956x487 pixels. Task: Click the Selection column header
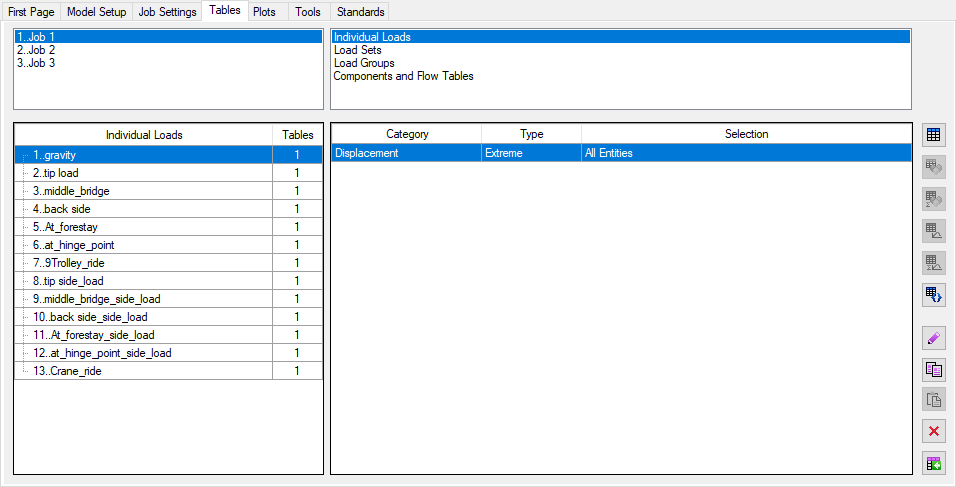[746, 134]
